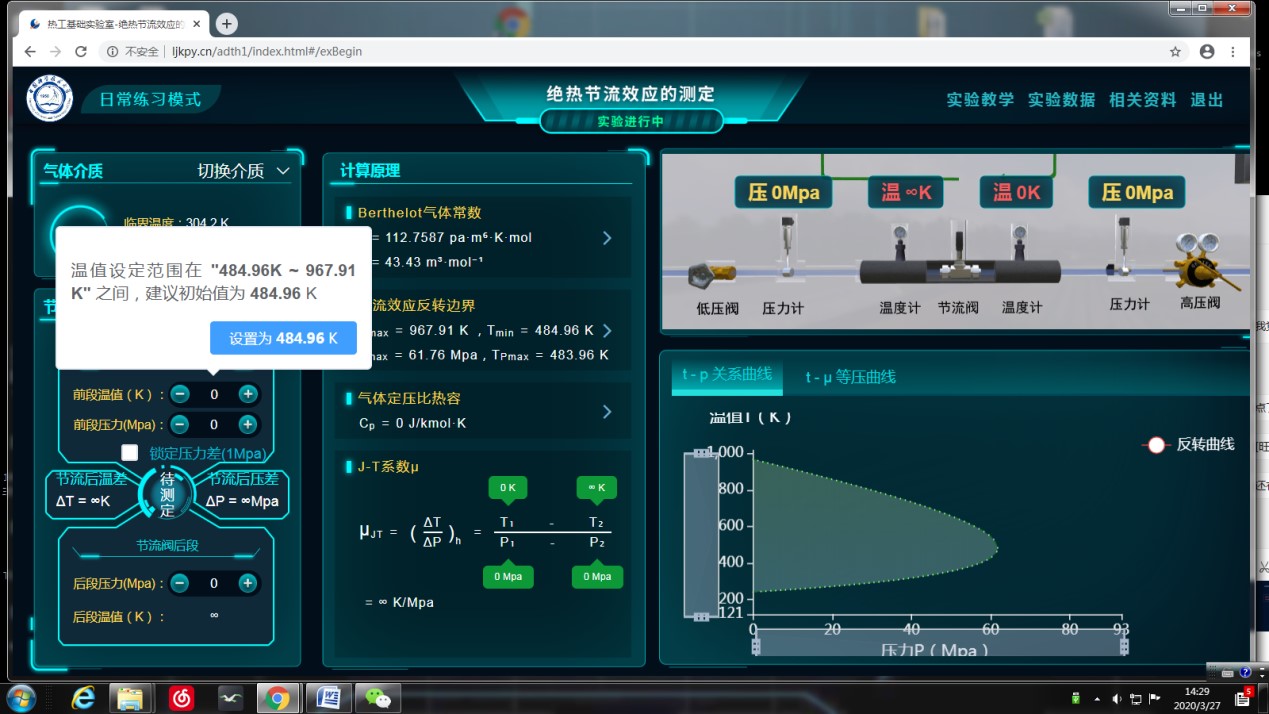Click the pressure axis range slider handle
Image resolution: width=1269 pixels, height=714 pixels.
click(x=1123, y=646)
